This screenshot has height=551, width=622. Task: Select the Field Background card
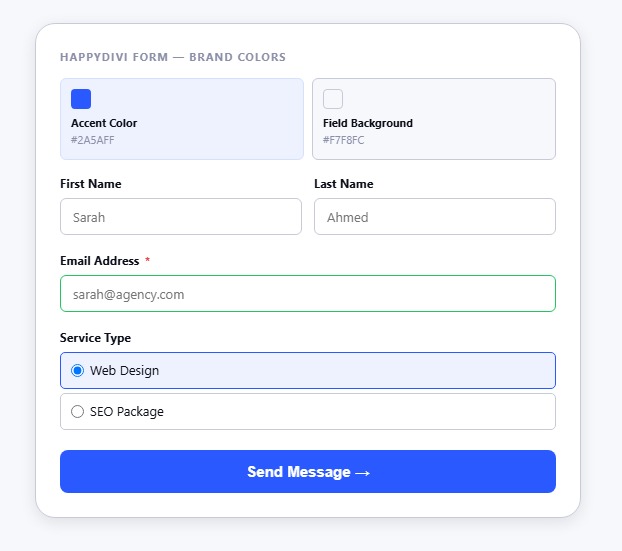point(434,119)
